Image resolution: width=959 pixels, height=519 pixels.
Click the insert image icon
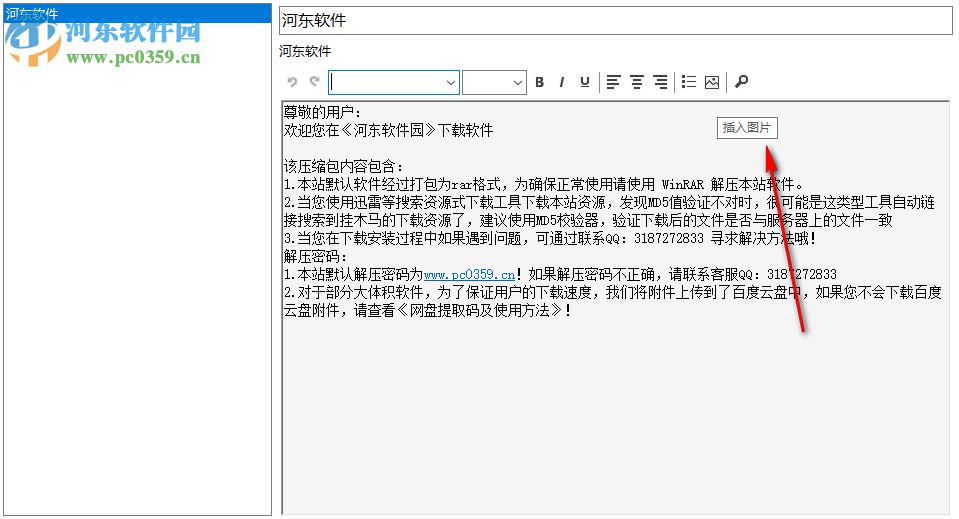click(x=712, y=82)
